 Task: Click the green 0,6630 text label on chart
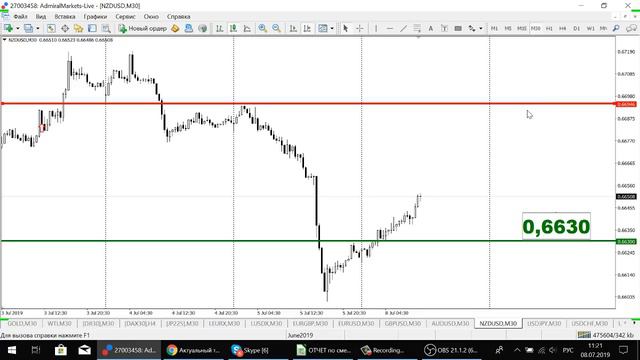click(x=556, y=227)
